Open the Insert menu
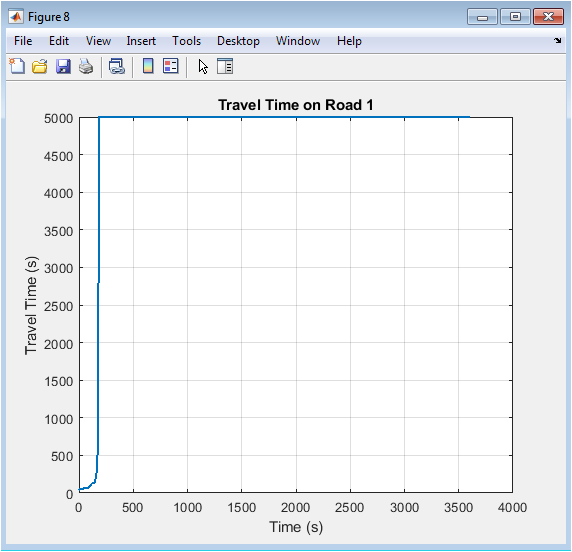 pos(141,41)
